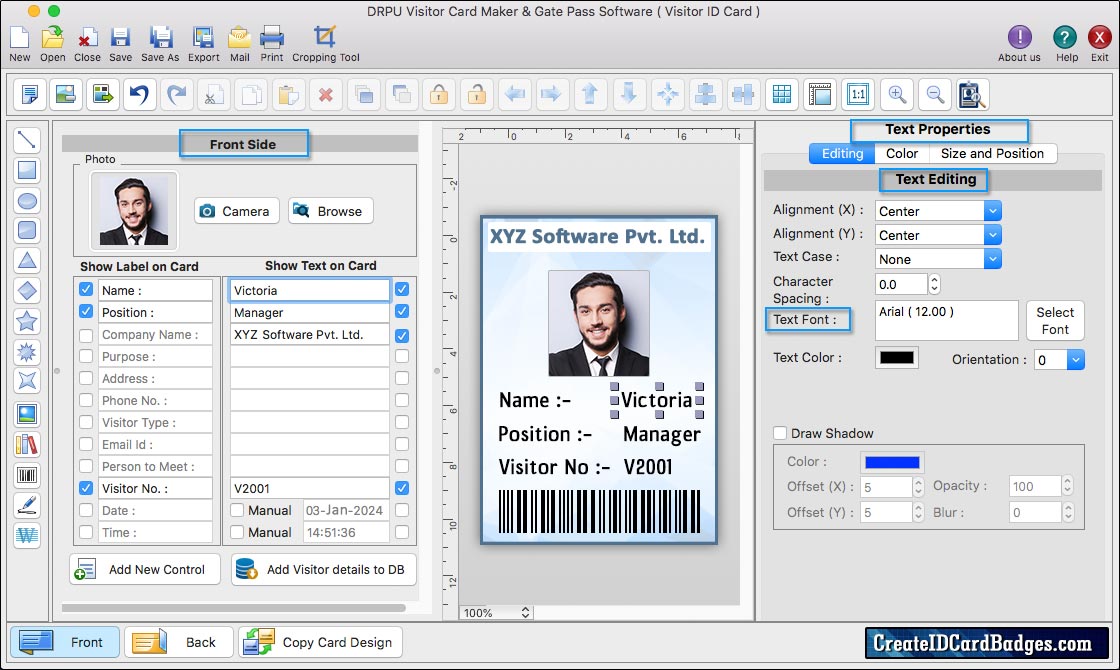
Task: Switch to the Front card side
Action: (x=65, y=642)
